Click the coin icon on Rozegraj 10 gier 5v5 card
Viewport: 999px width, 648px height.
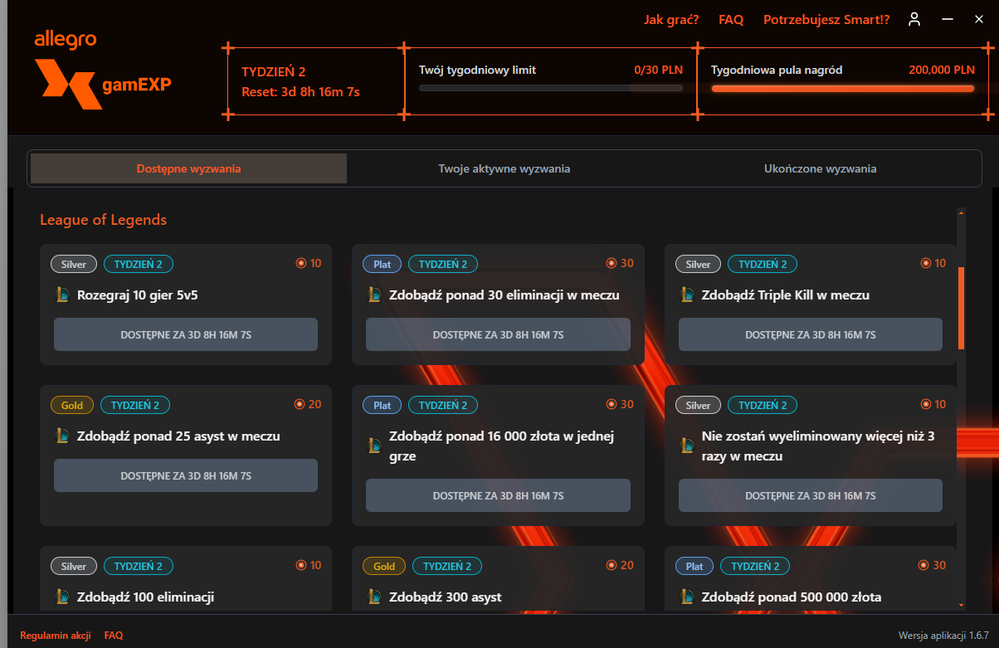(x=301, y=263)
